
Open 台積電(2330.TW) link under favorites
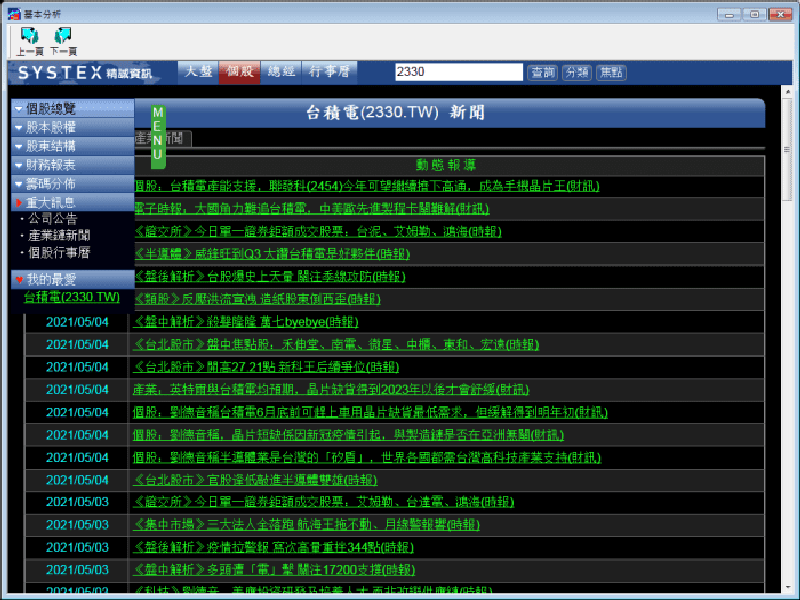click(x=71, y=297)
